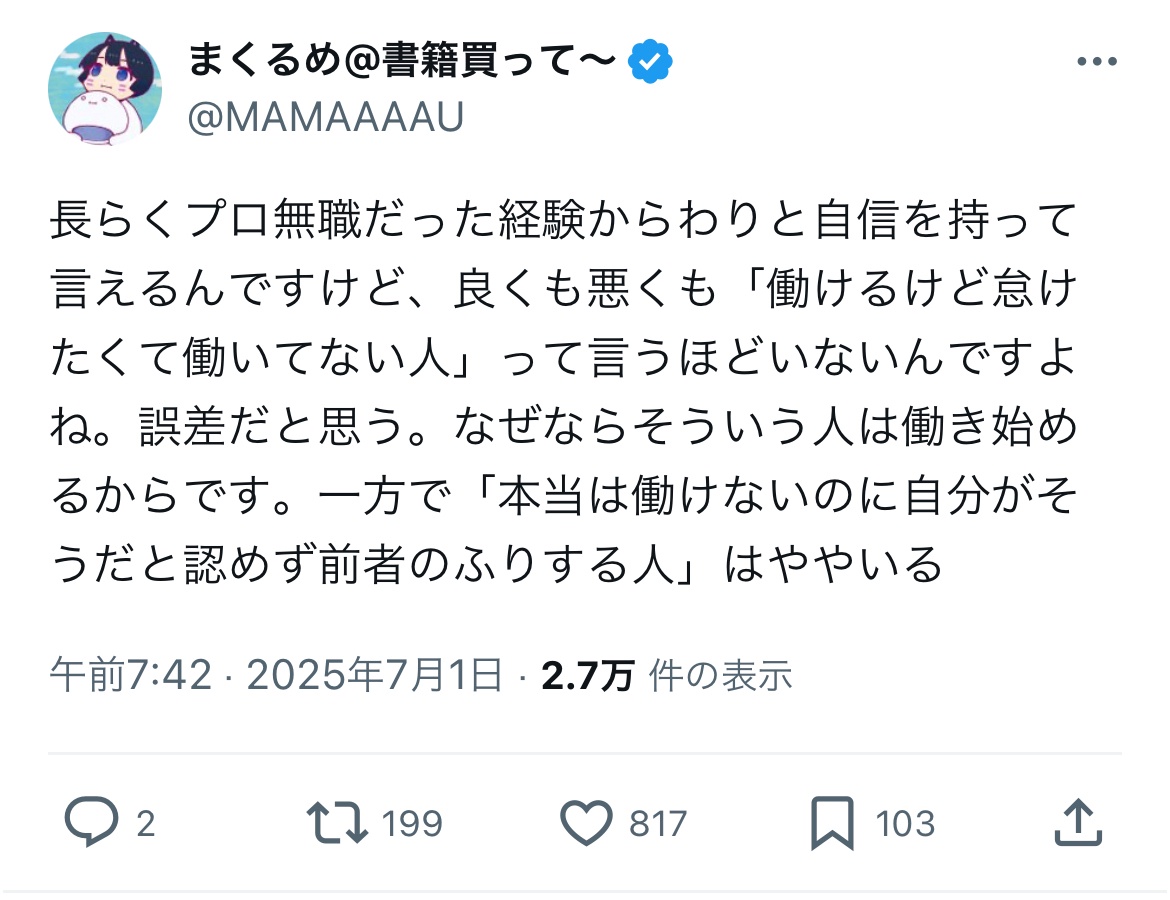Open the three-dot more options menu
The image size is (1170, 900).
click(x=1097, y=61)
